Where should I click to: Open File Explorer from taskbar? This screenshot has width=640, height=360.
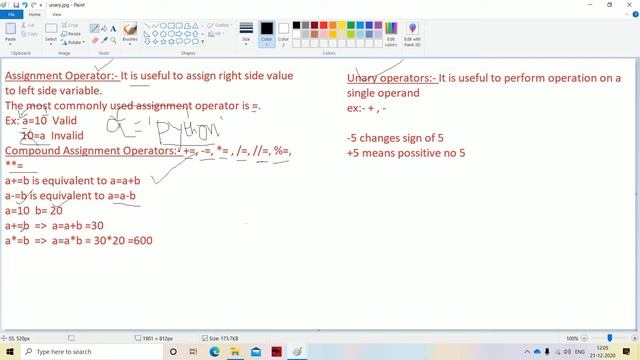tap(235, 351)
